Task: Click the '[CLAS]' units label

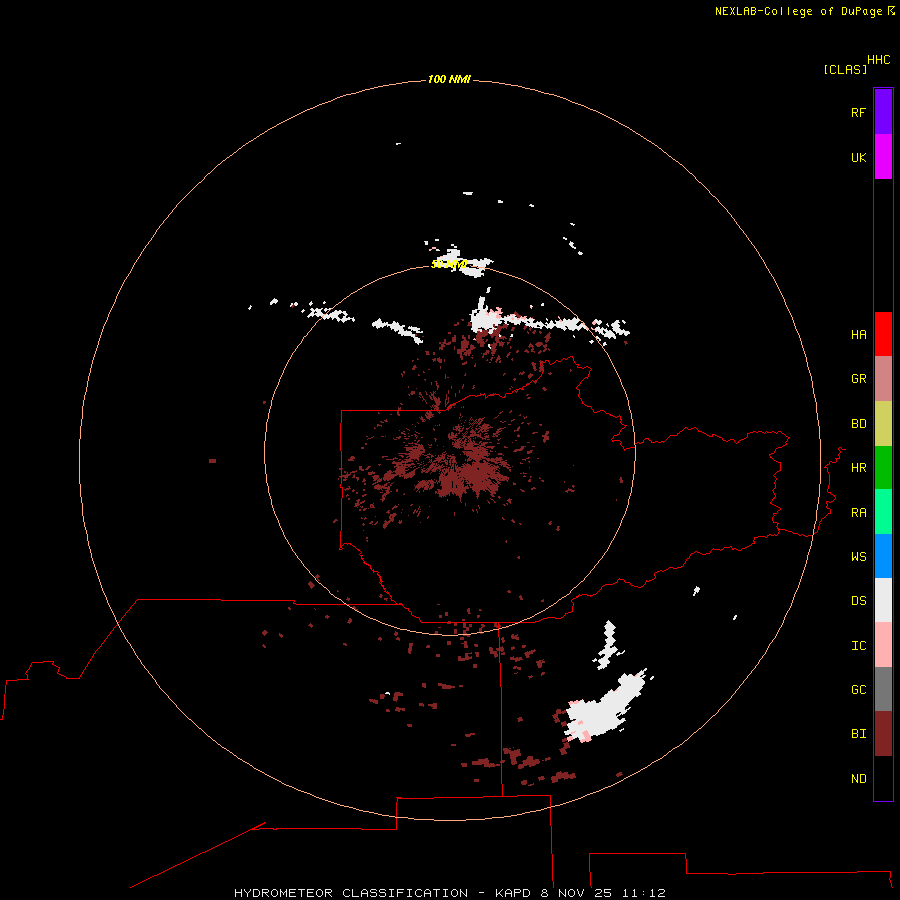Action: 845,70
